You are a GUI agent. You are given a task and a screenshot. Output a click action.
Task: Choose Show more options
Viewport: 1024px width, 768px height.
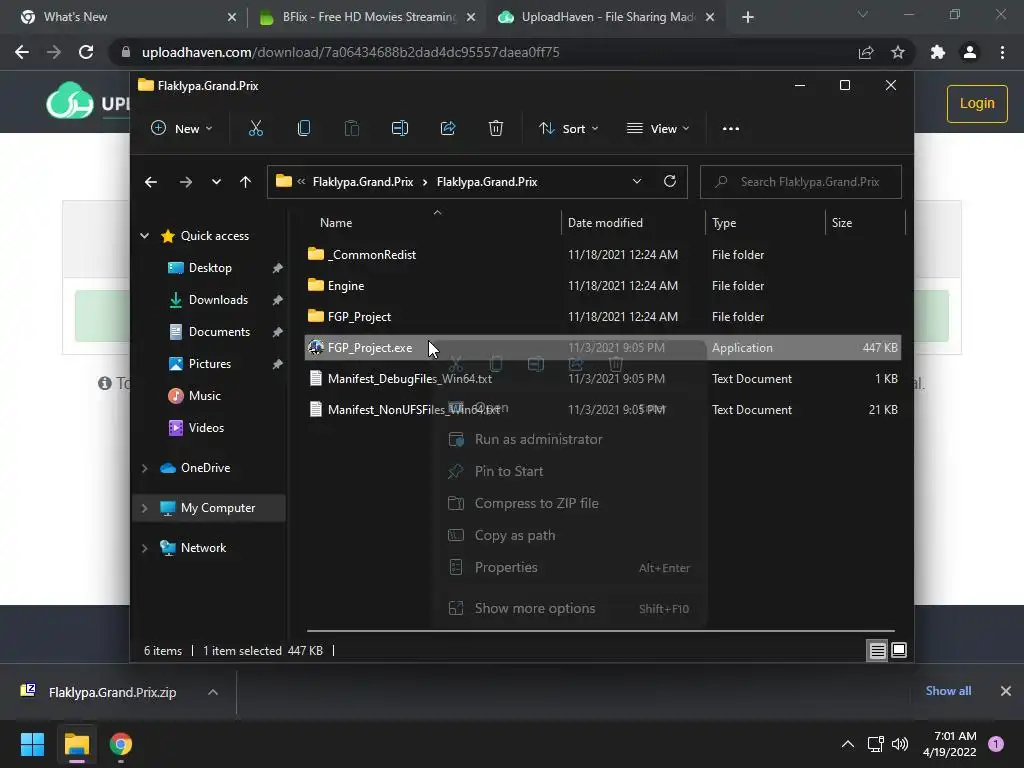pyautogui.click(x=569, y=609)
